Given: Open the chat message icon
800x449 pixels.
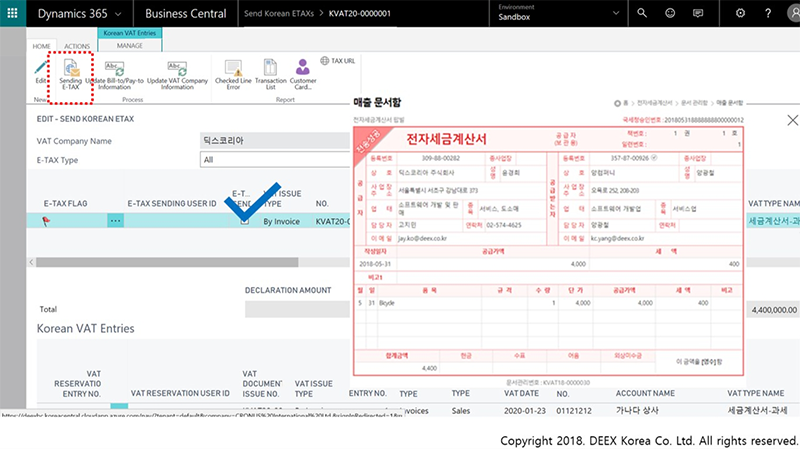Looking at the screenshot, I should [x=698, y=13].
